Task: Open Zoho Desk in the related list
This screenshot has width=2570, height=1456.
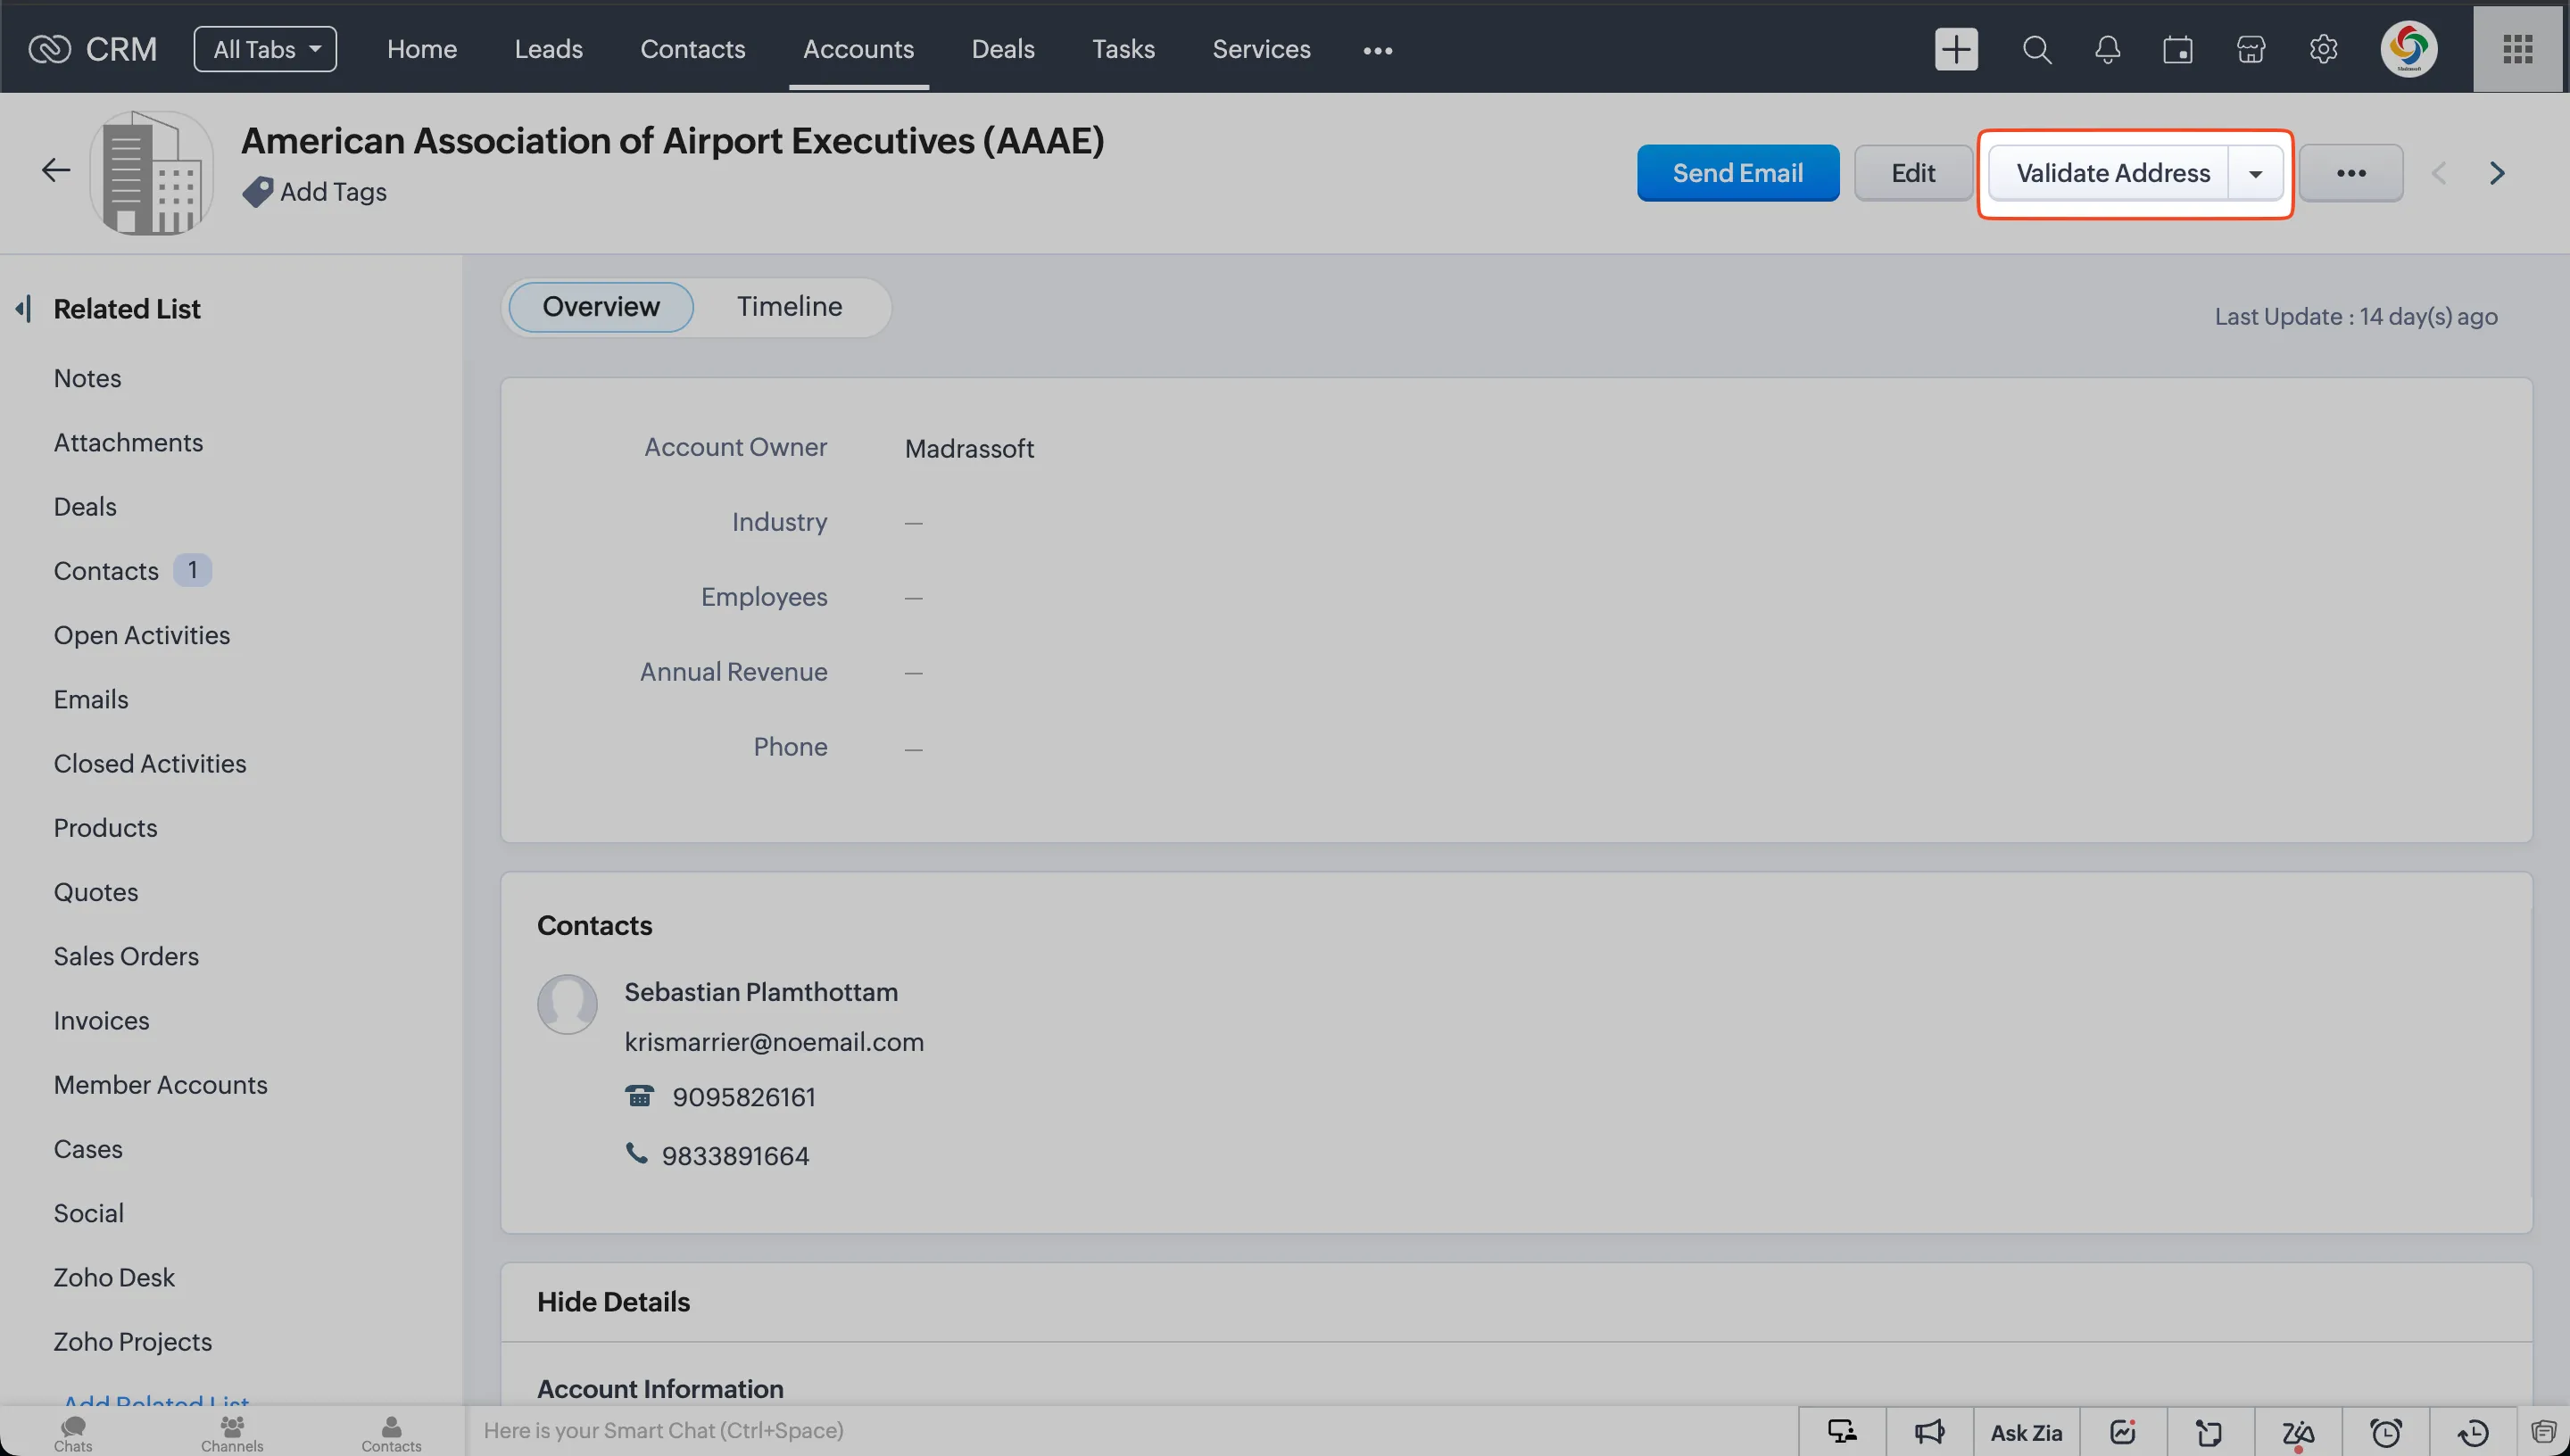Action: click(x=114, y=1277)
